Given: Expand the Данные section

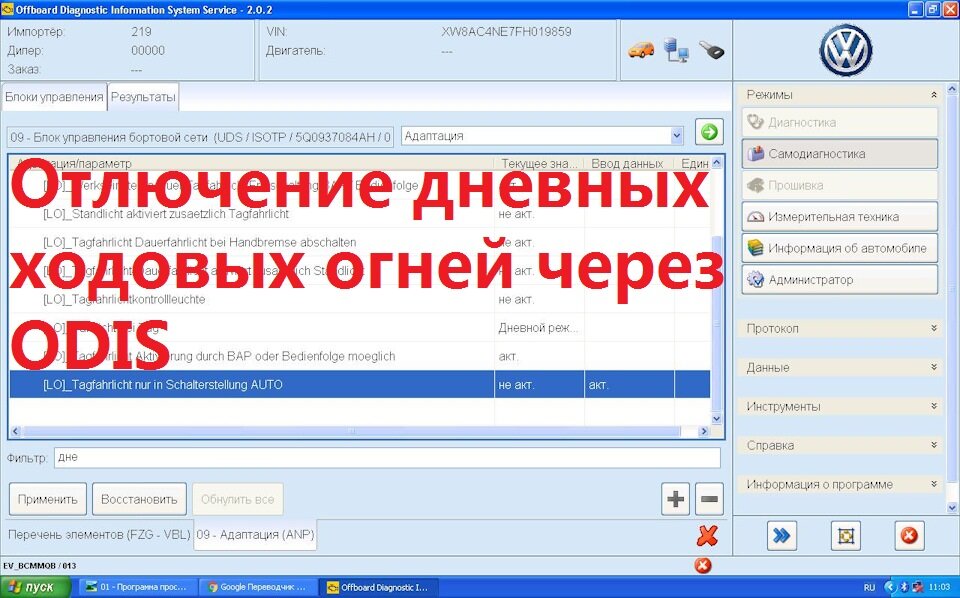Looking at the screenshot, I should 934,367.
